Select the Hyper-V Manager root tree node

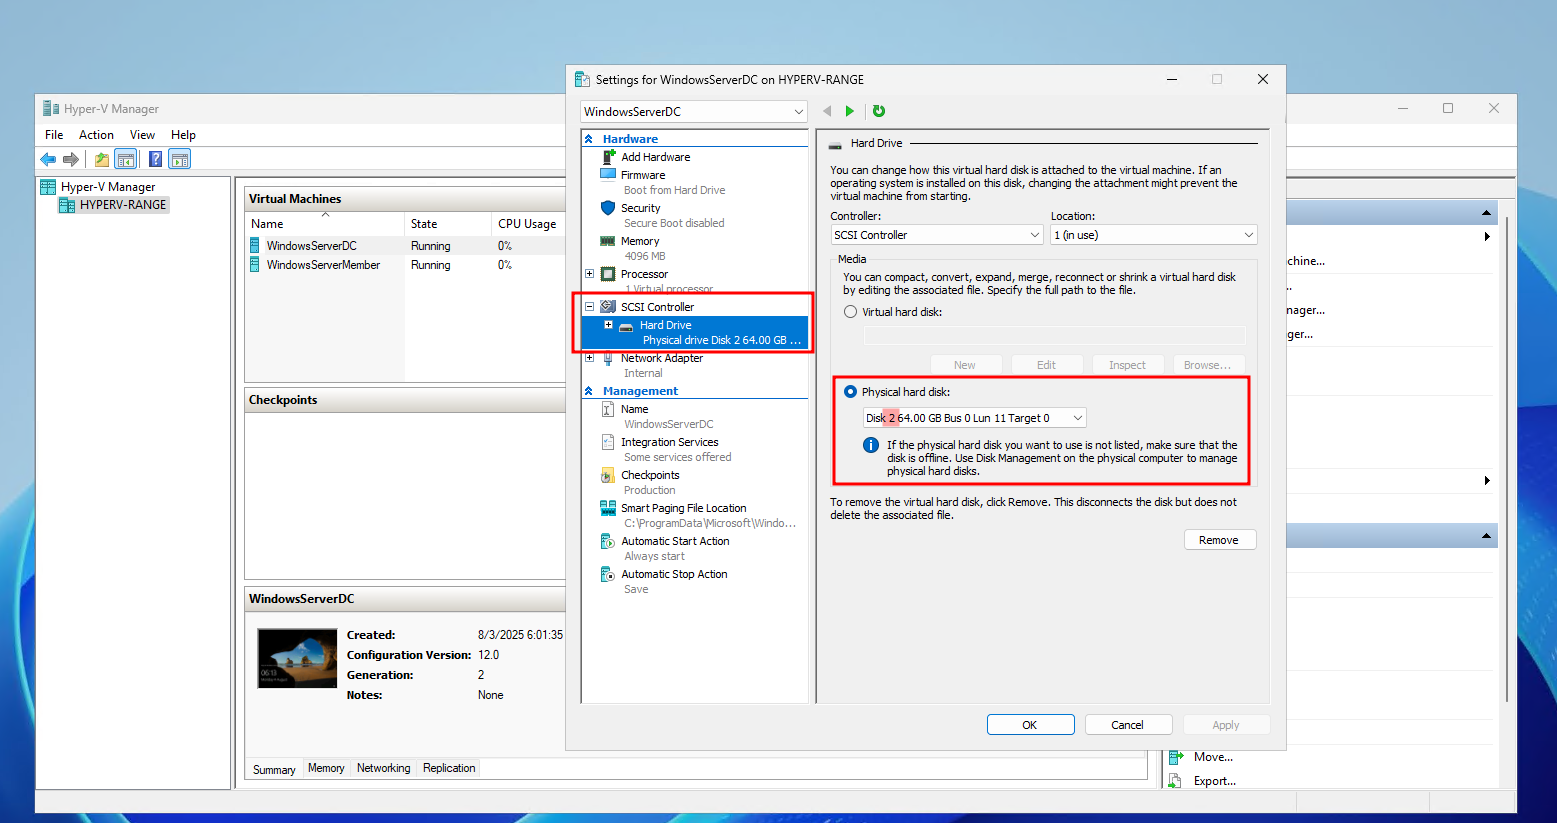click(108, 187)
